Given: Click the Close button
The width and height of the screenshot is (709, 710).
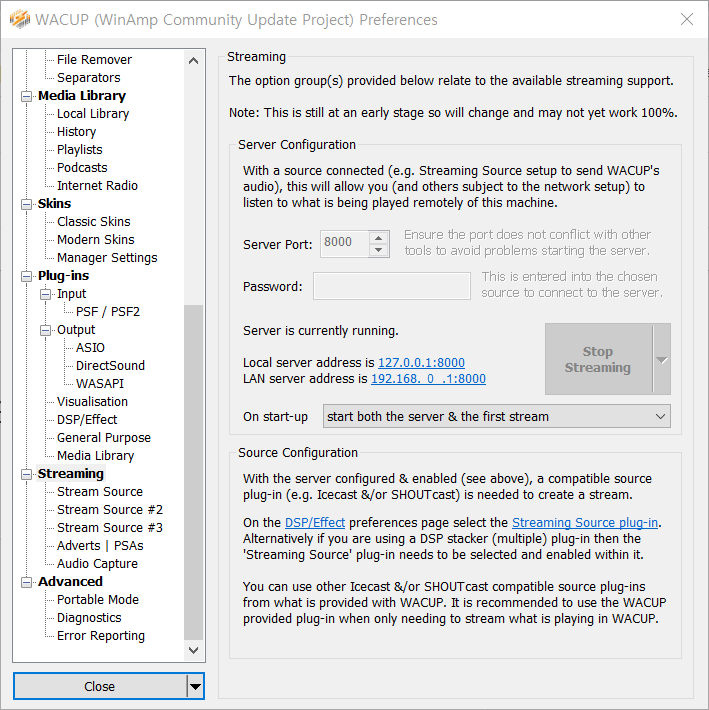Looking at the screenshot, I should point(100,686).
